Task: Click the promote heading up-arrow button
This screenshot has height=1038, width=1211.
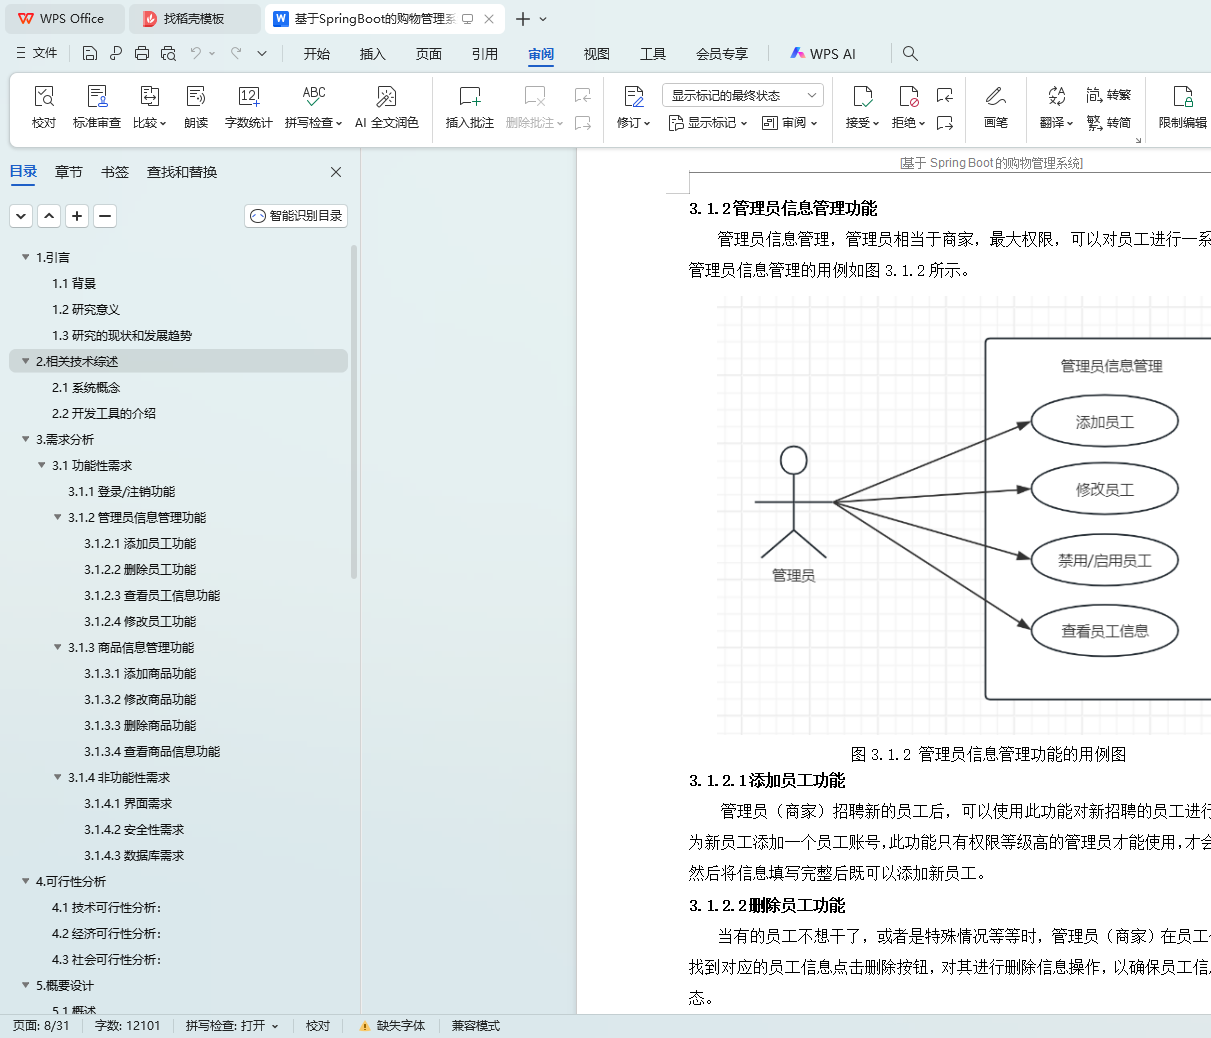Action: click(49, 216)
